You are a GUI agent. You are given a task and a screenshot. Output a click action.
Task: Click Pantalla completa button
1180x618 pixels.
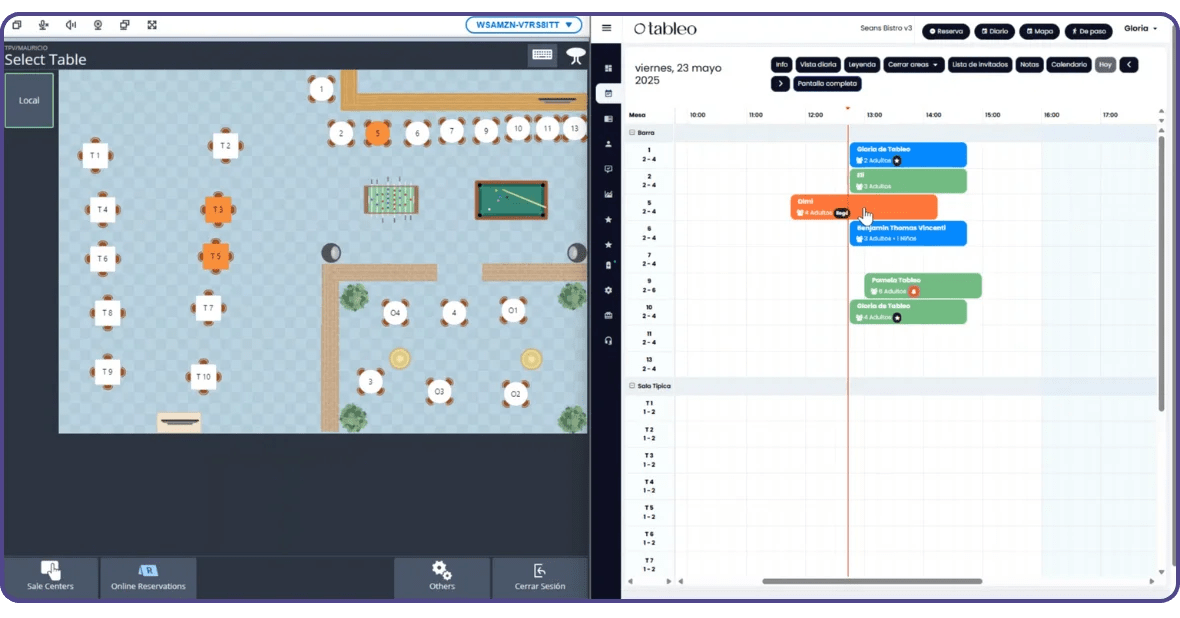827,84
